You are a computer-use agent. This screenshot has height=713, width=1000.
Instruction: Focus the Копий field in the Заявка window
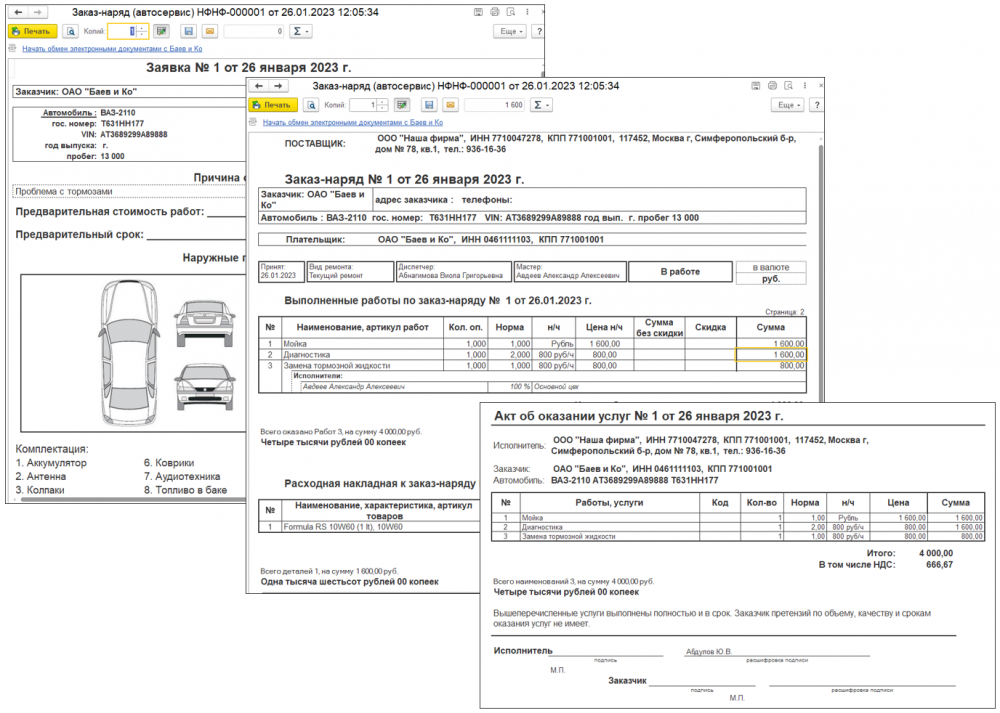[122, 31]
